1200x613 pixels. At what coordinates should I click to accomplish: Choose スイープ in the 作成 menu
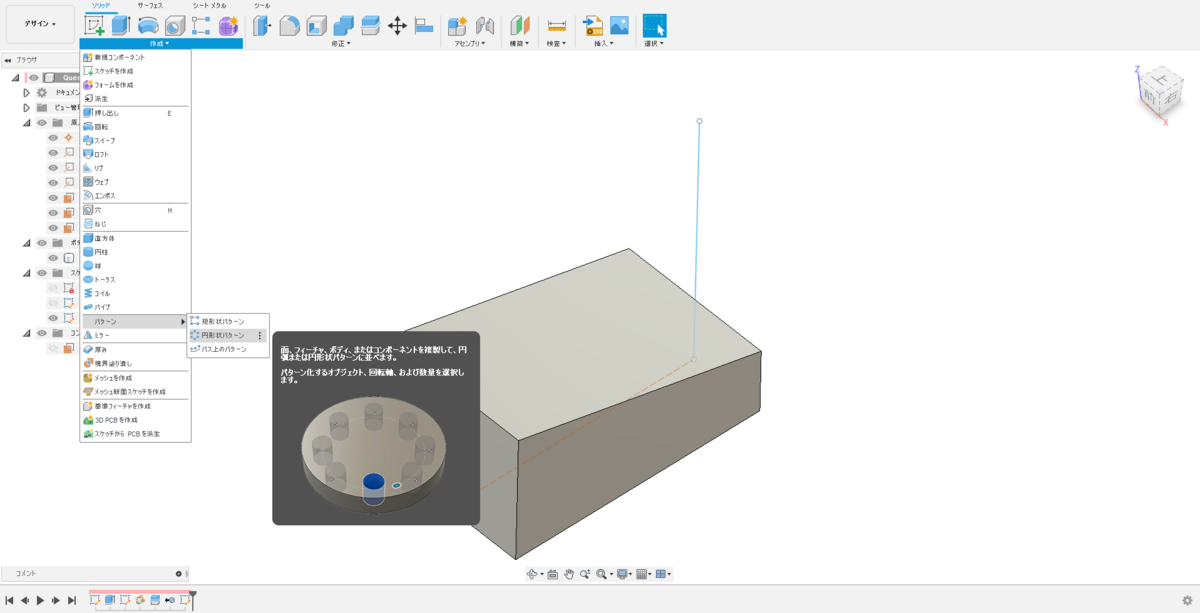tap(136, 141)
